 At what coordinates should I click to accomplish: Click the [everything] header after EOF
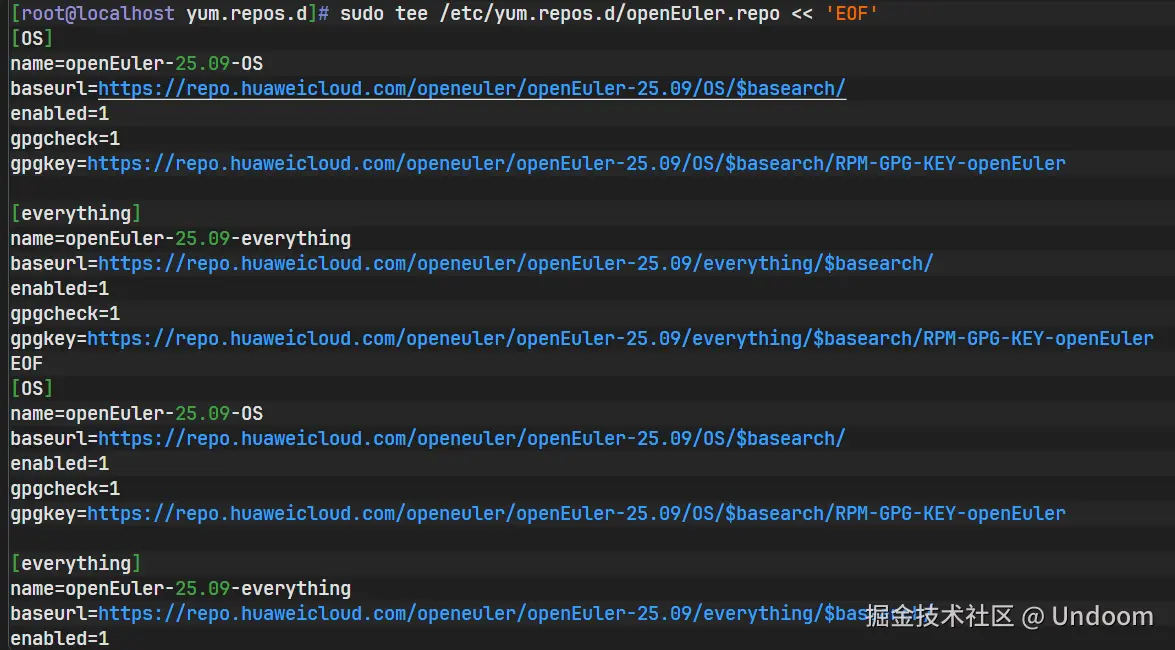(76, 563)
